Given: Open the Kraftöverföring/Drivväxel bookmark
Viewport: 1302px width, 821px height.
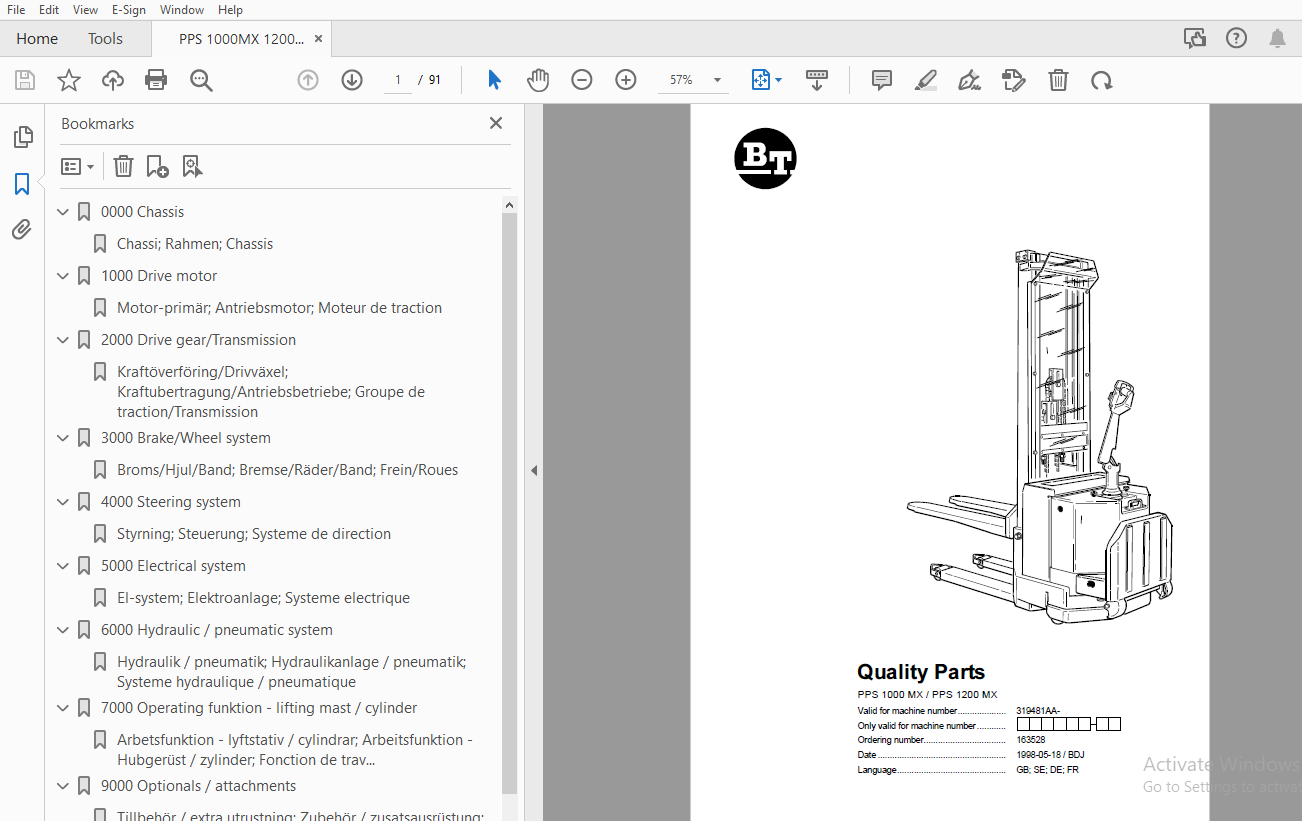Looking at the screenshot, I should click(271, 392).
